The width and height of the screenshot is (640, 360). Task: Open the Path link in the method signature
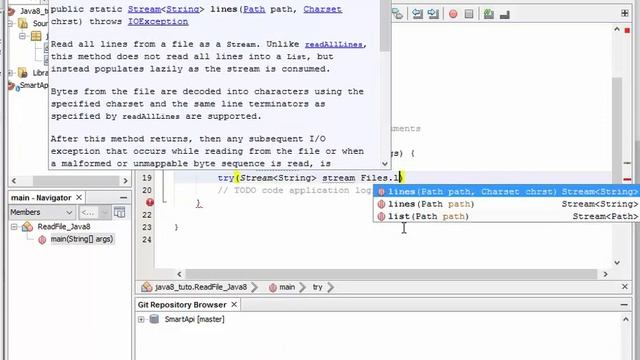[x=254, y=9]
